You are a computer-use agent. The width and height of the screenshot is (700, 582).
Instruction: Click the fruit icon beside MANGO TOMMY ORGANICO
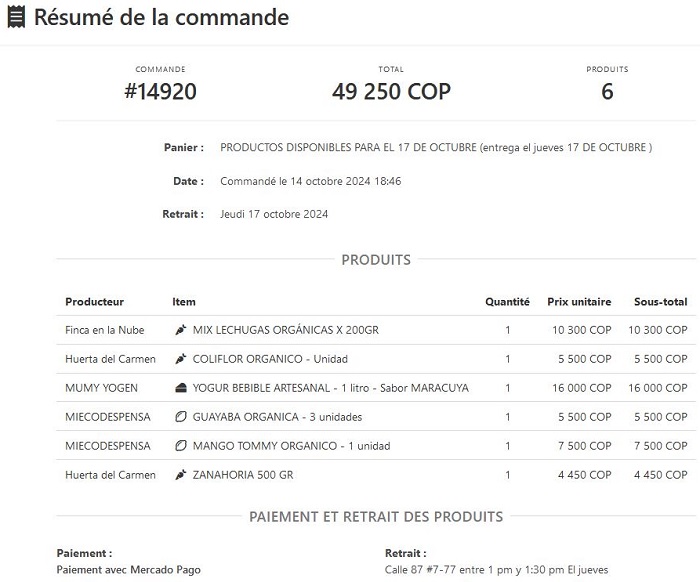(181, 446)
